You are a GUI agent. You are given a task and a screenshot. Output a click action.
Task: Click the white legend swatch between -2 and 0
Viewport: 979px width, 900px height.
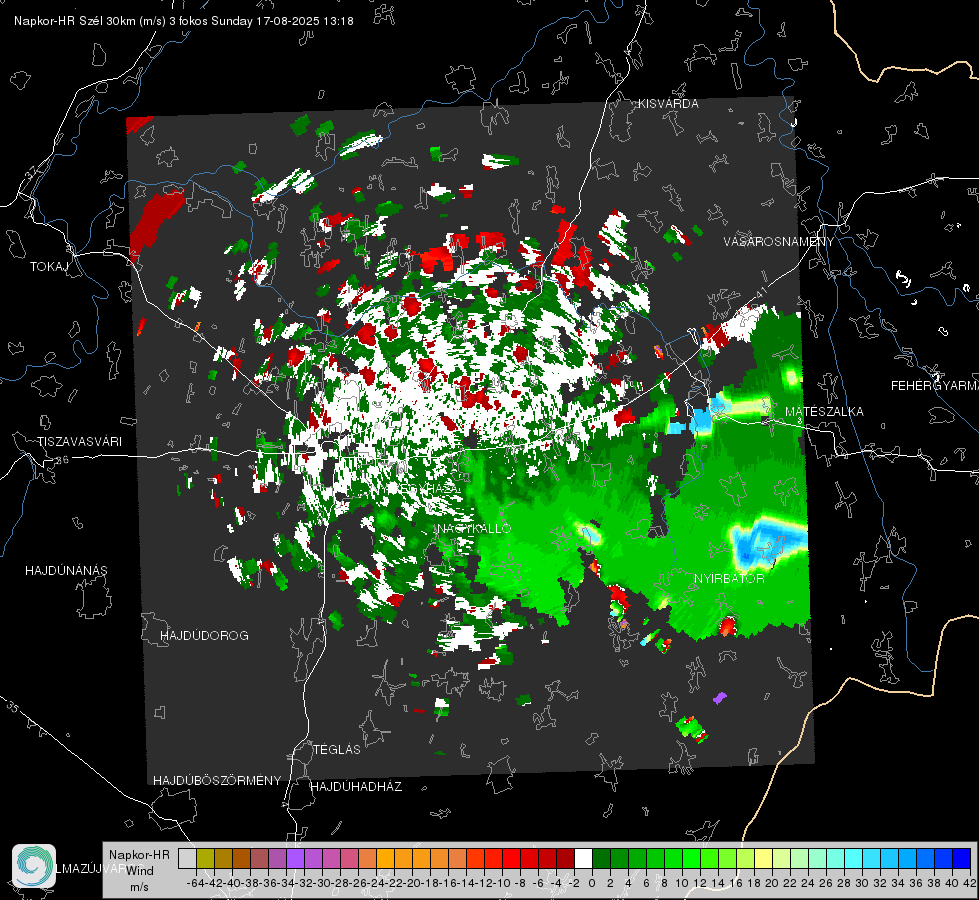pyautogui.click(x=583, y=858)
